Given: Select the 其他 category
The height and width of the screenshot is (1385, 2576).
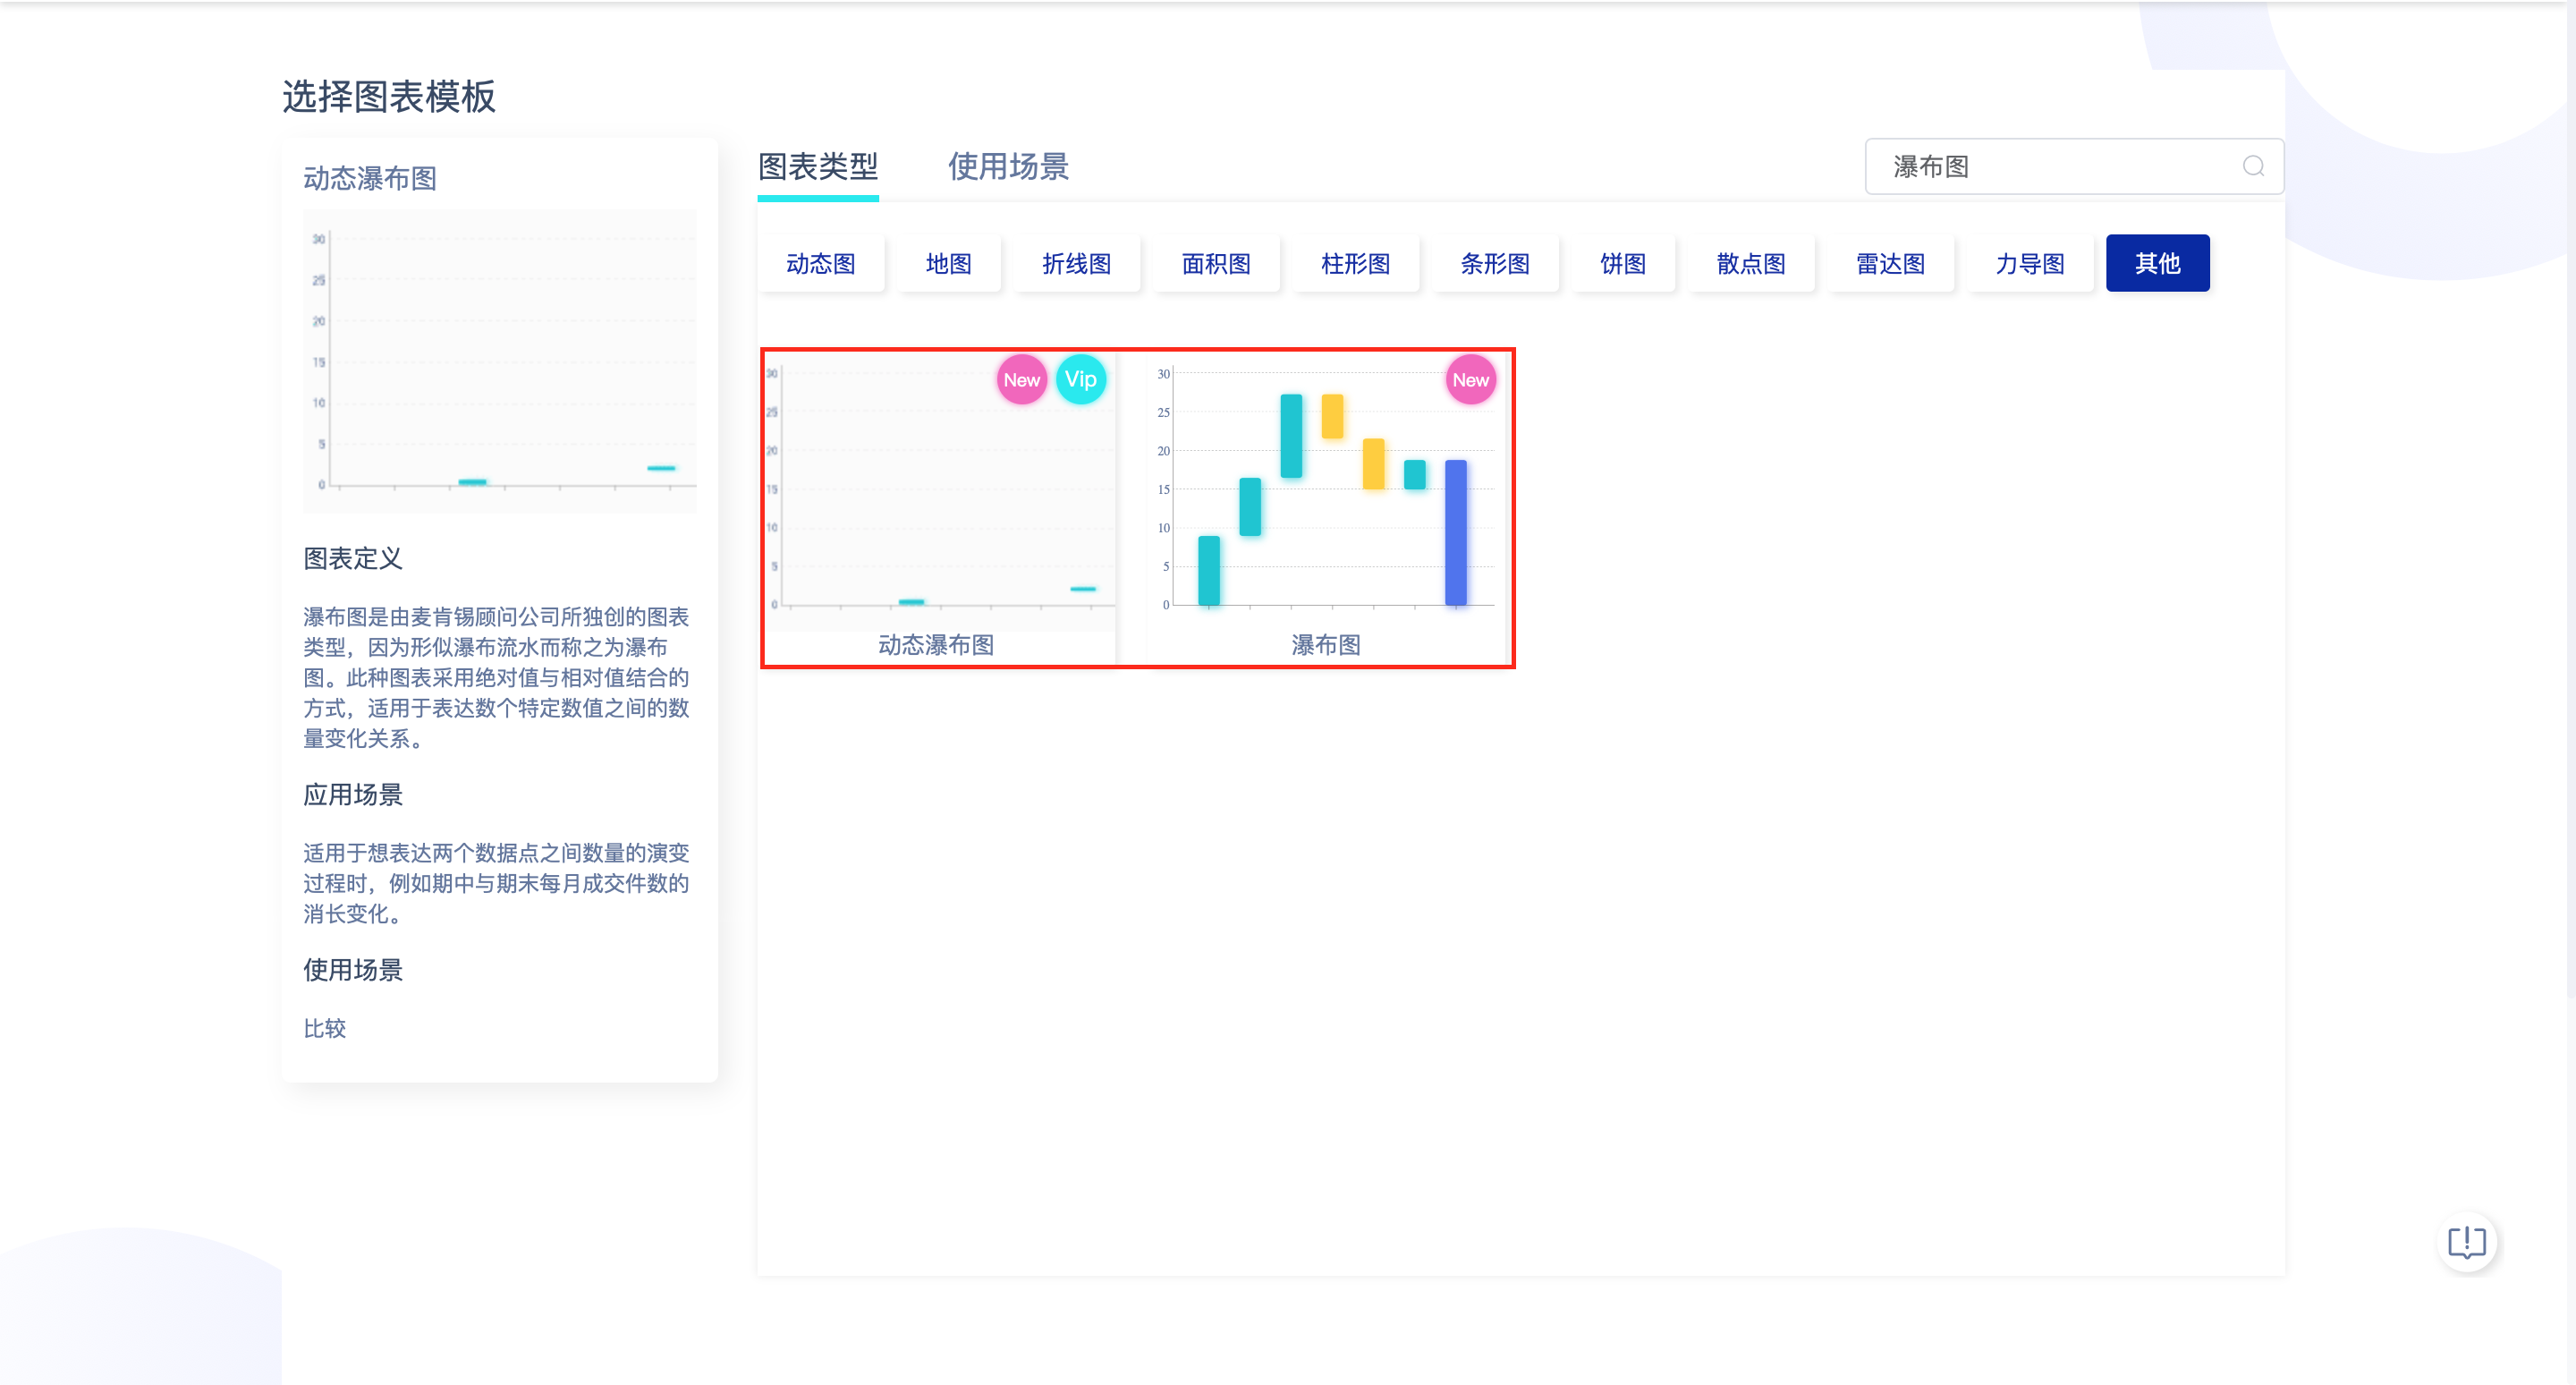Looking at the screenshot, I should (x=2158, y=263).
